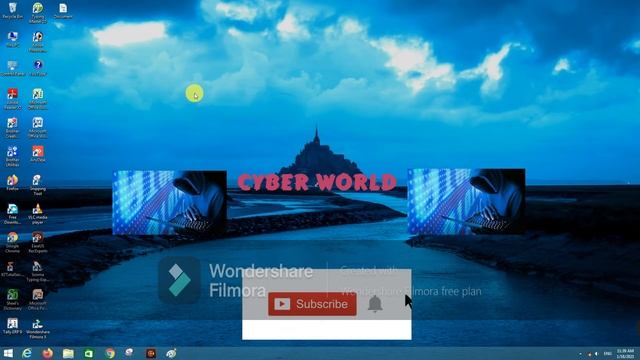Open the taskbar clock and date

tap(625, 353)
